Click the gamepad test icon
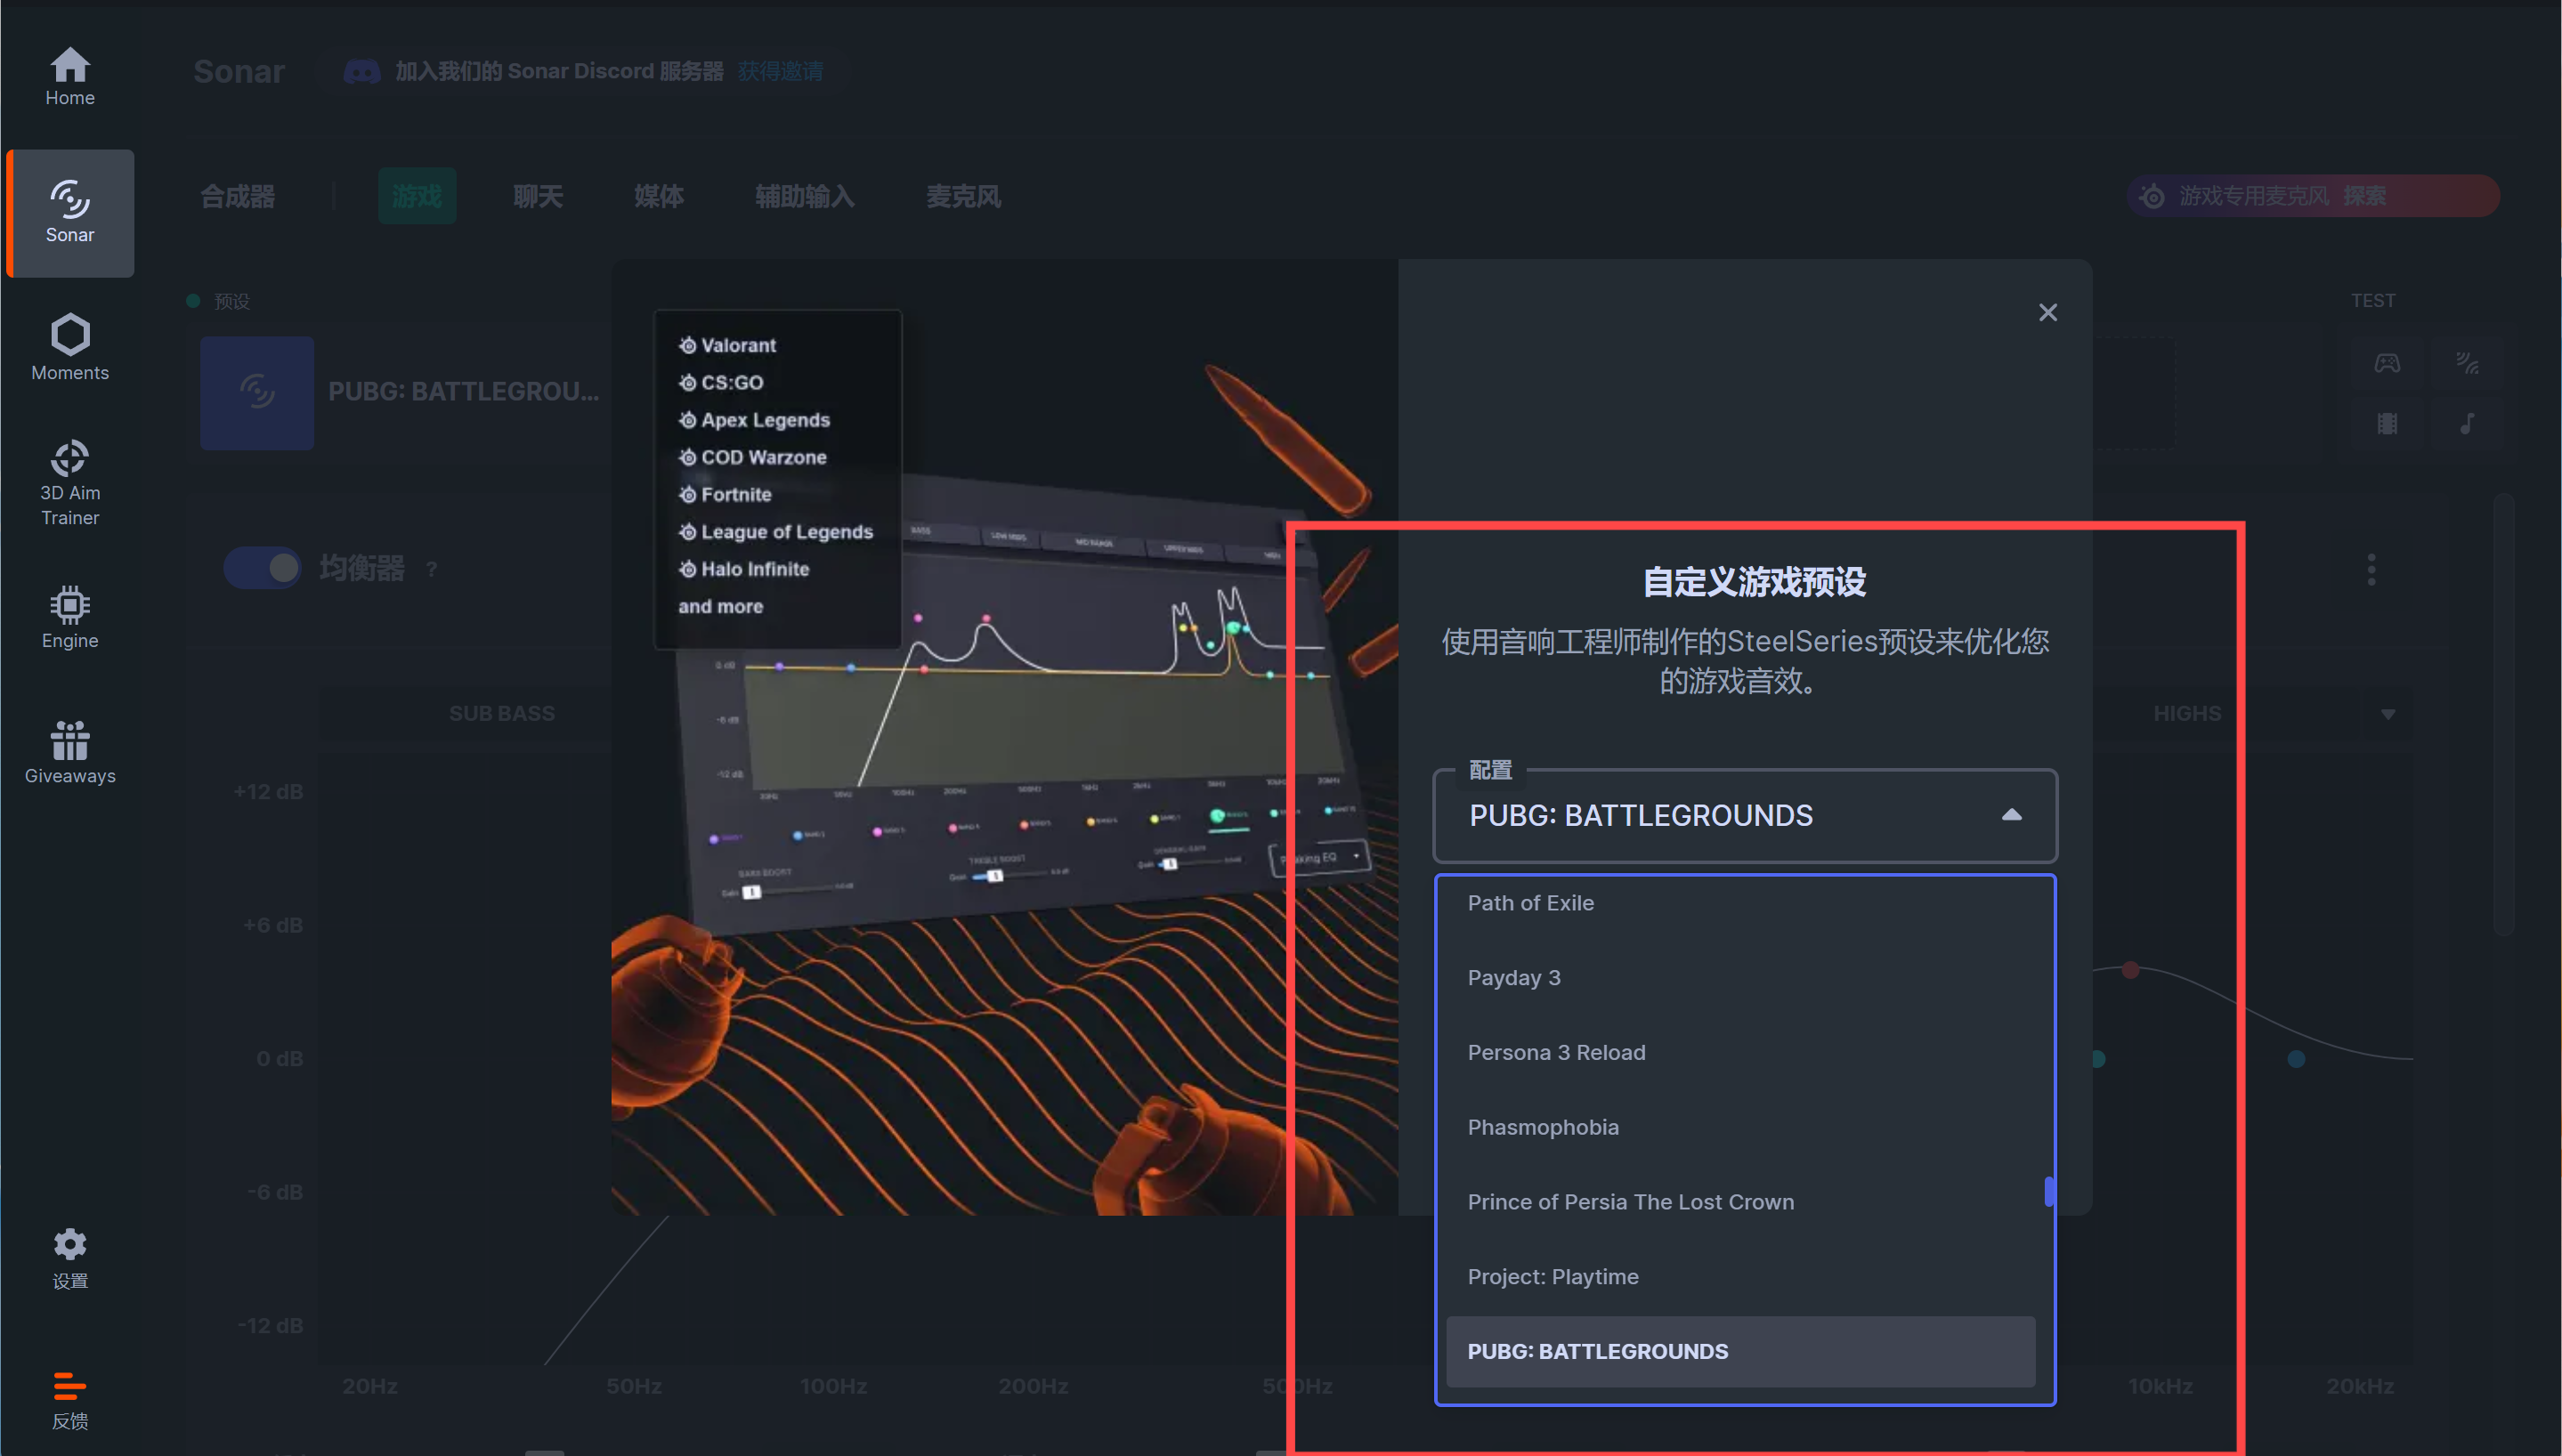Viewport: 2562px width, 1456px height. click(x=2387, y=363)
